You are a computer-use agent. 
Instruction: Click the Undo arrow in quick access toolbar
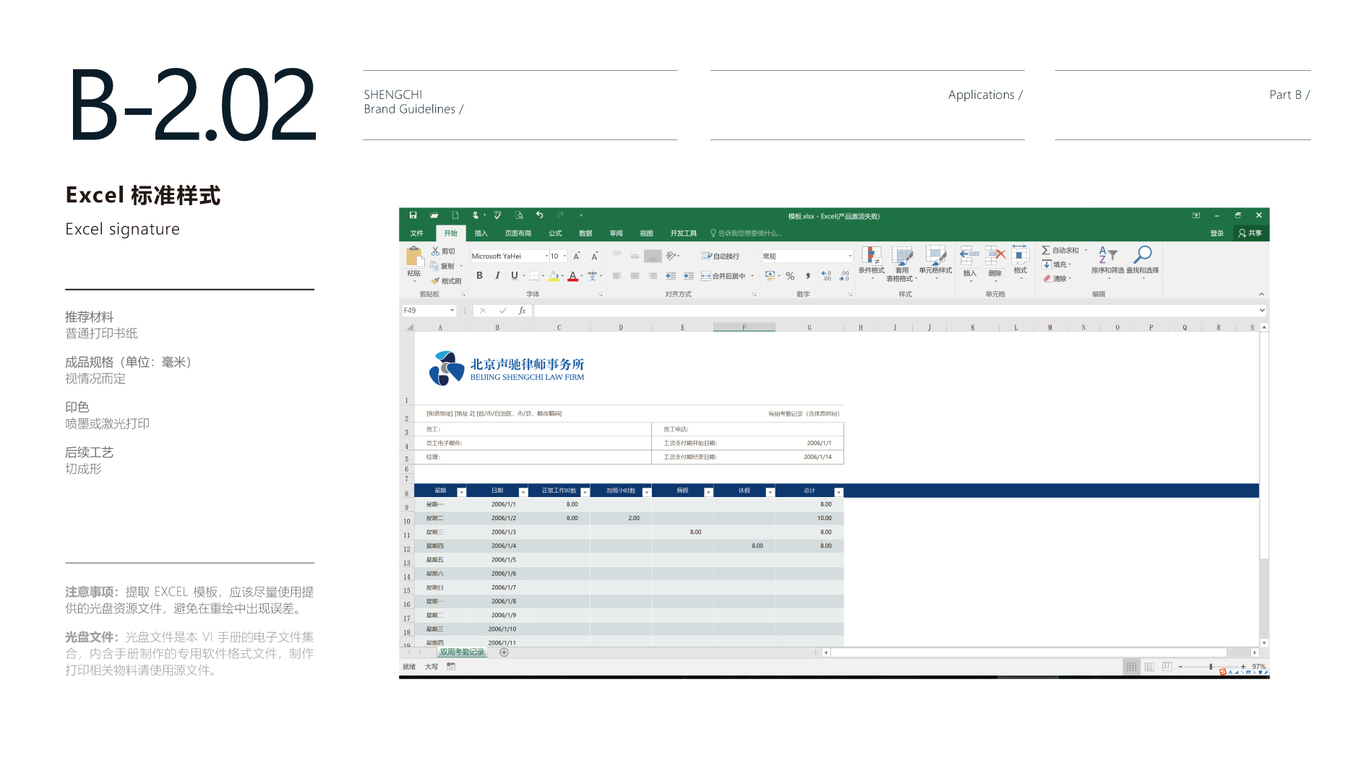point(539,215)
